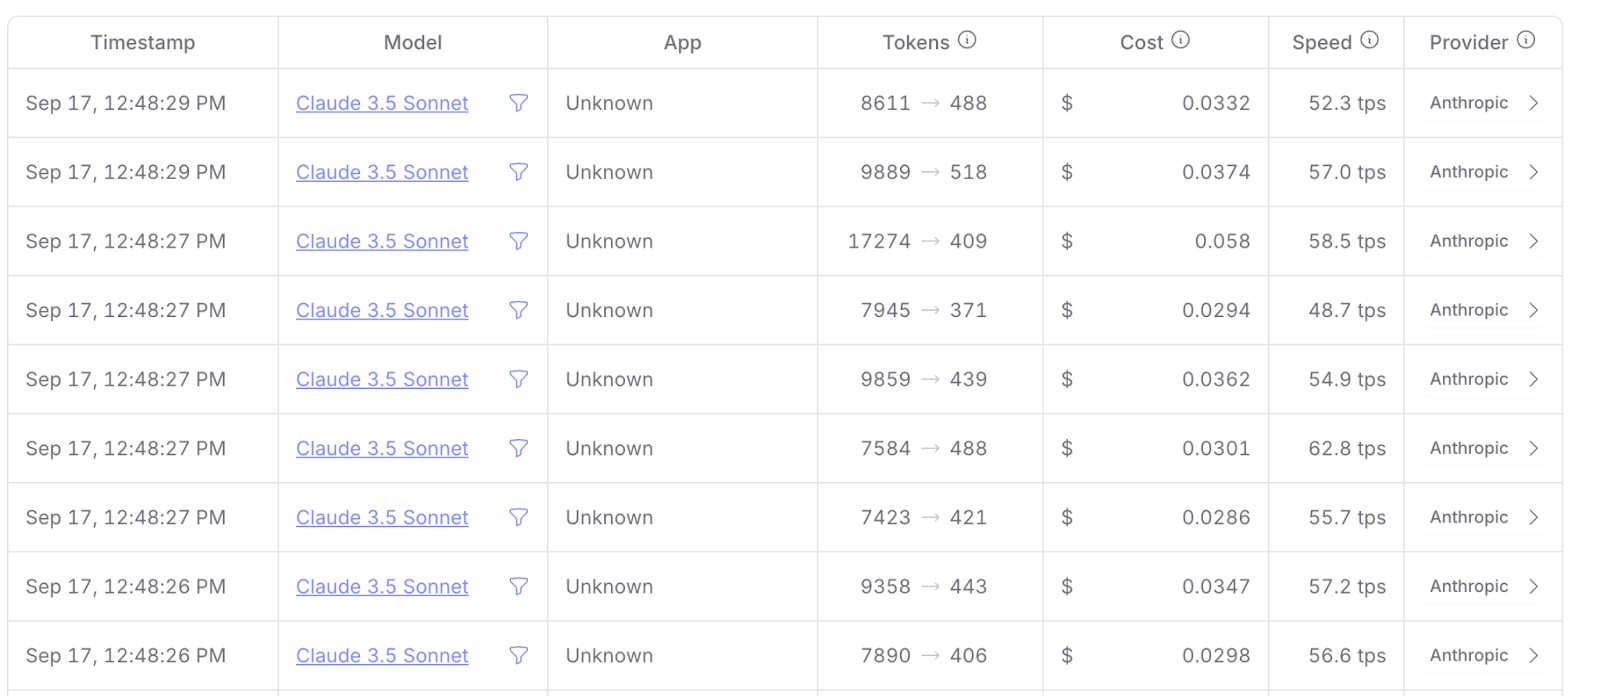
Task: Click the Timestamp column header
Action: tap(143, 42)
